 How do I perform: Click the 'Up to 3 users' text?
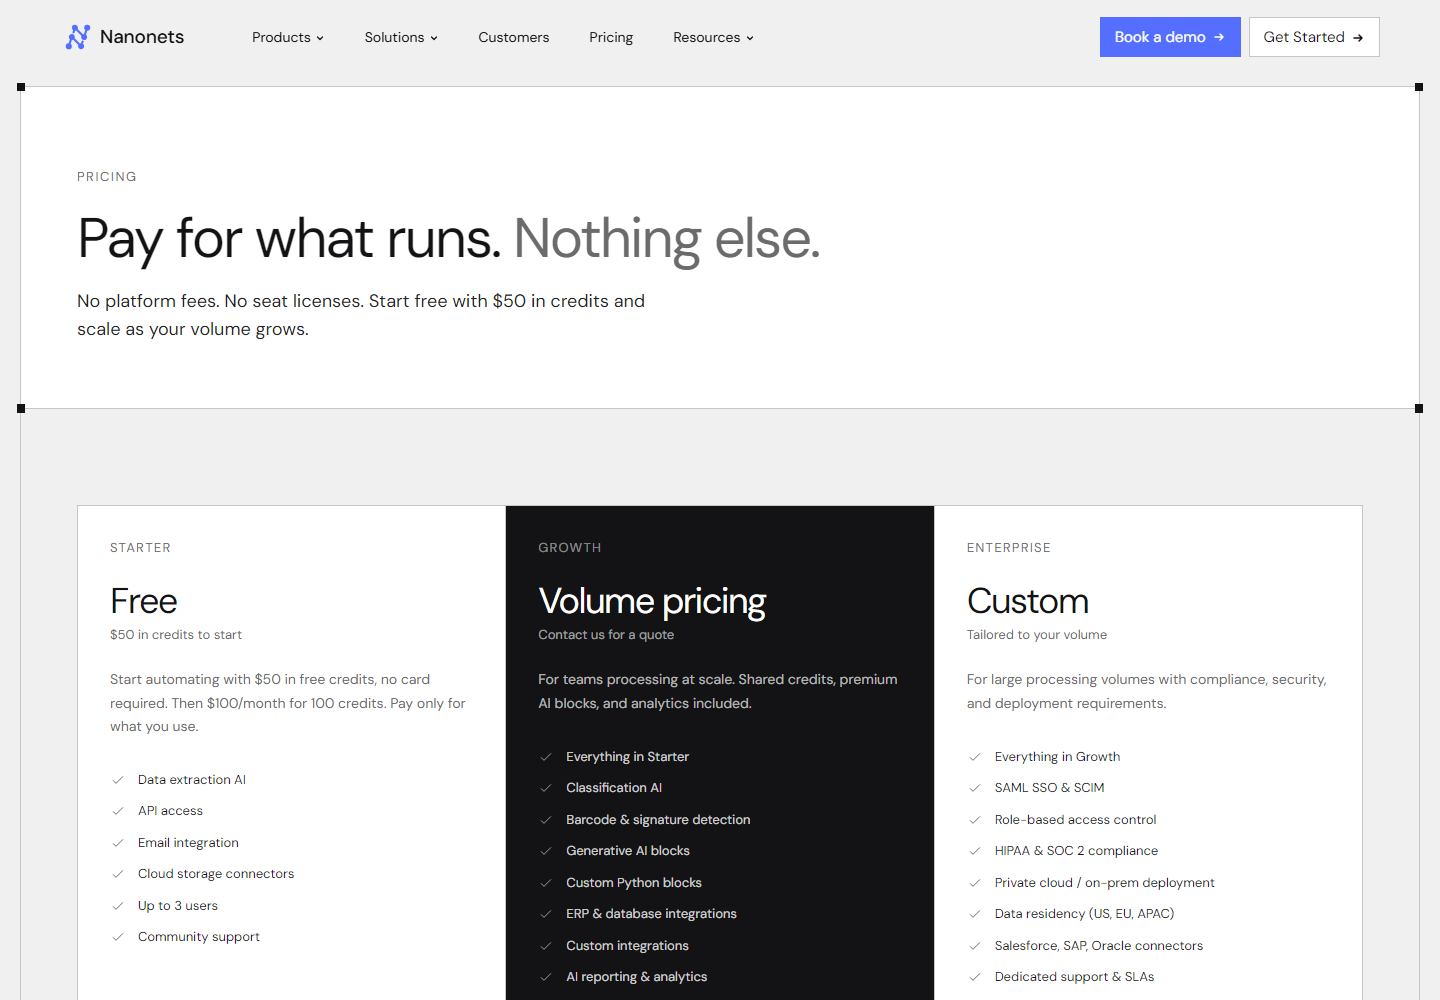pyautogui.click(x=178, y=906)
